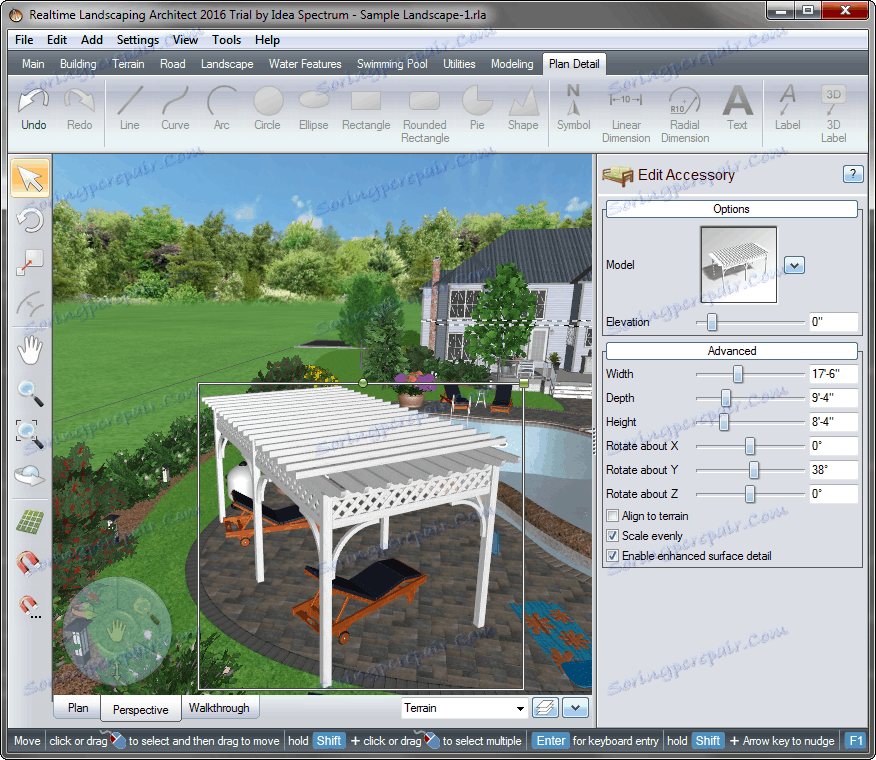
Task: Select the 3D Label tool
Action: click(x=834, y=115)
